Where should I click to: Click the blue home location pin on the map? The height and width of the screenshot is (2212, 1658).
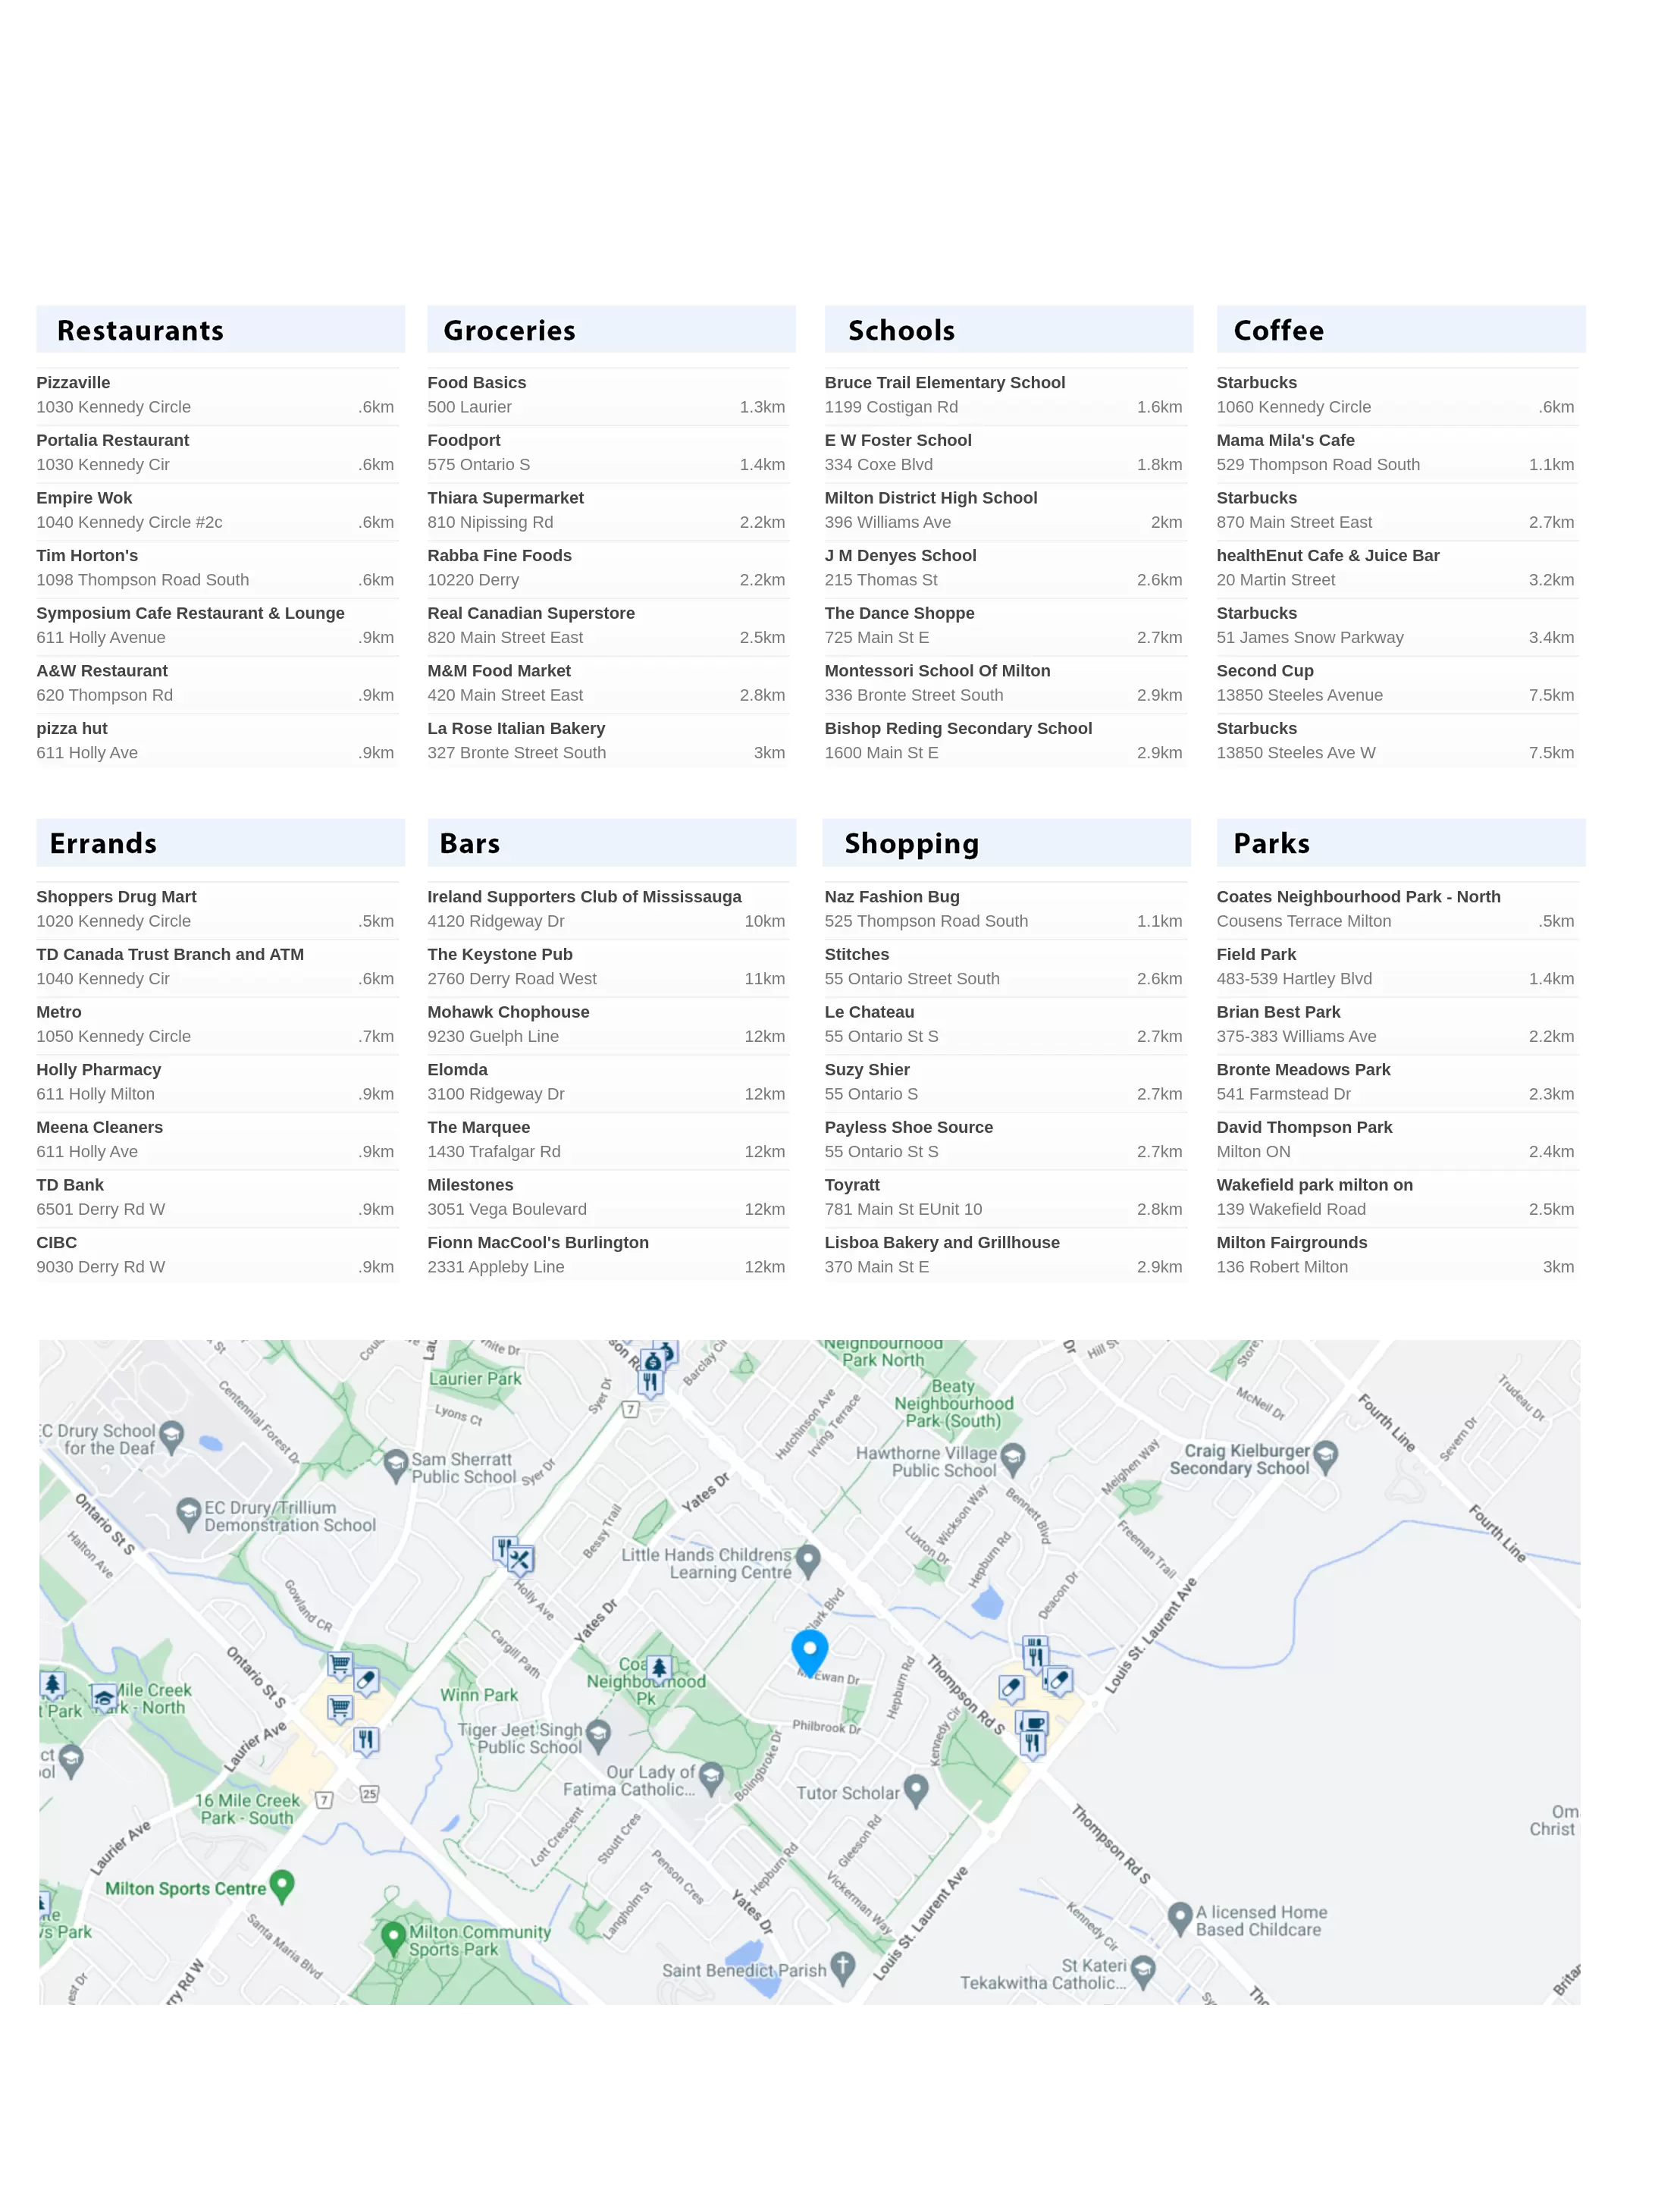coord(809,1649)
